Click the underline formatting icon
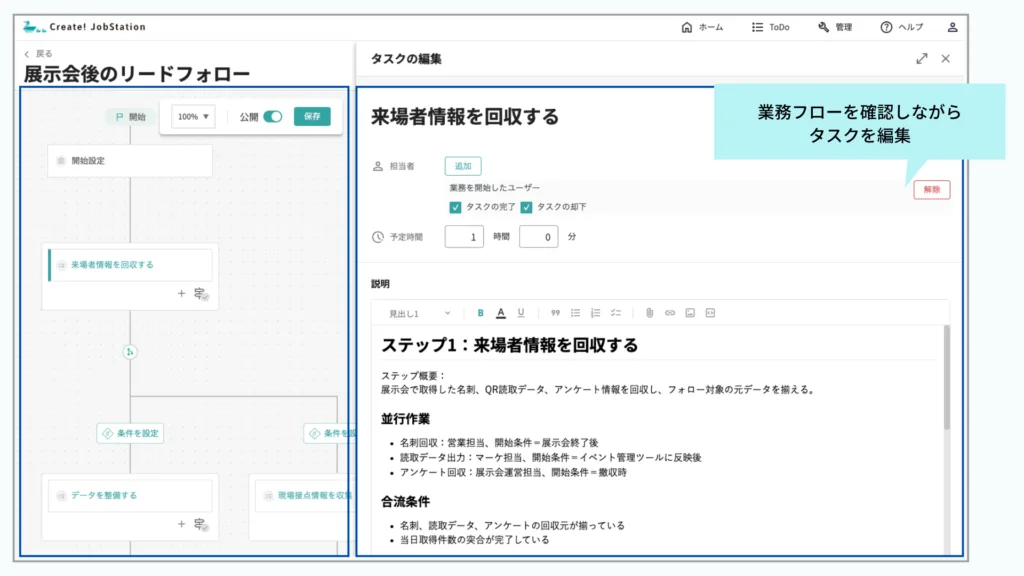Screen dimensions: 1024x576 coord(521,313)
